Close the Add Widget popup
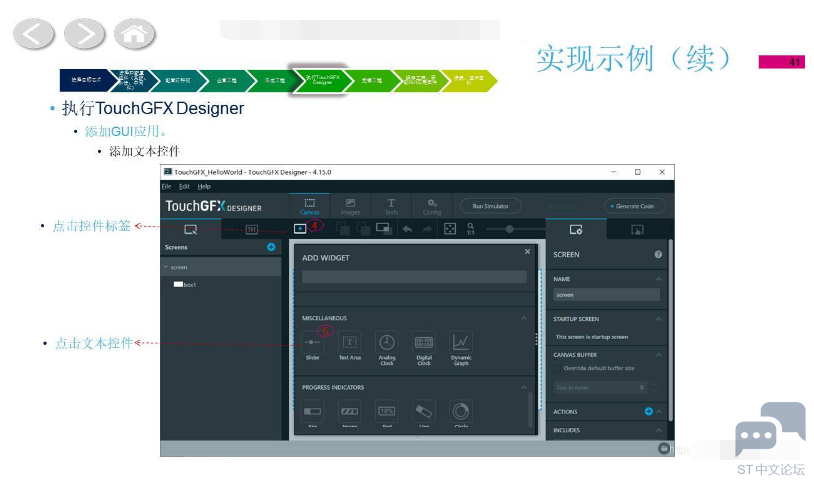The width and height of the screenshot is (814, 485). [x=527, y=251]
